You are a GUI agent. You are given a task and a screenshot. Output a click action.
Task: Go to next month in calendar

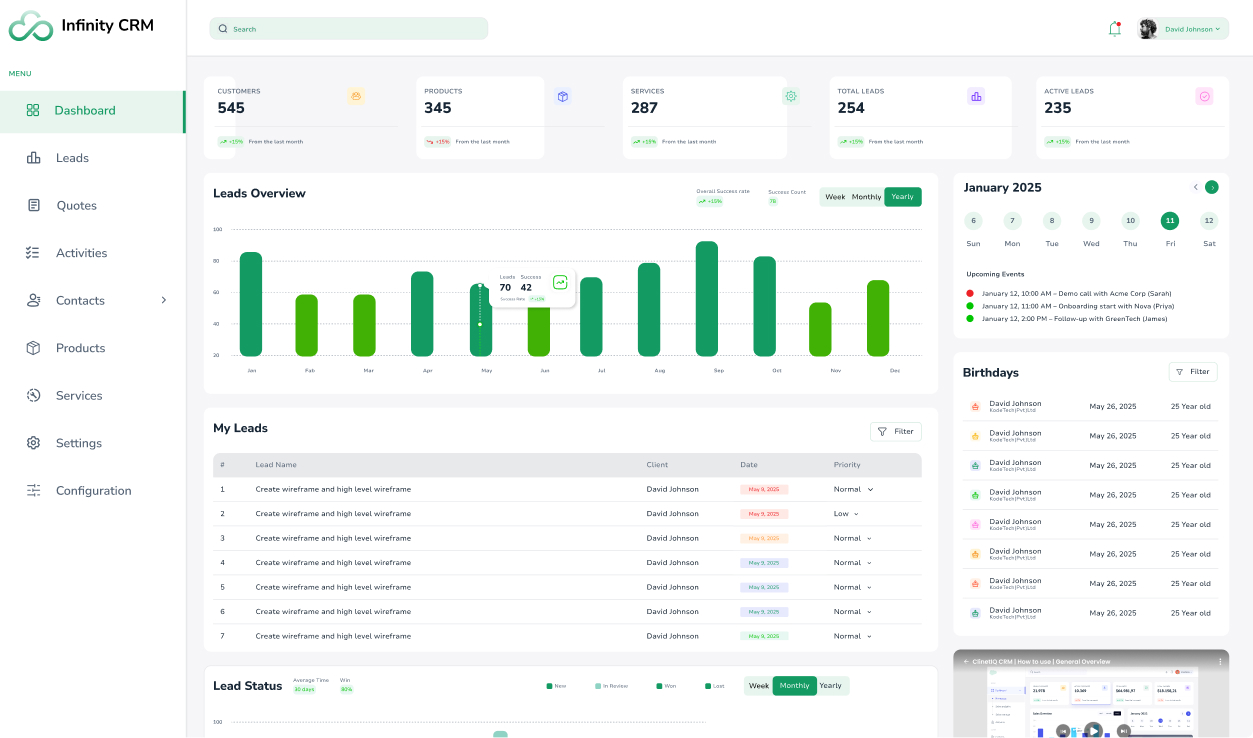coord(1212,187)
